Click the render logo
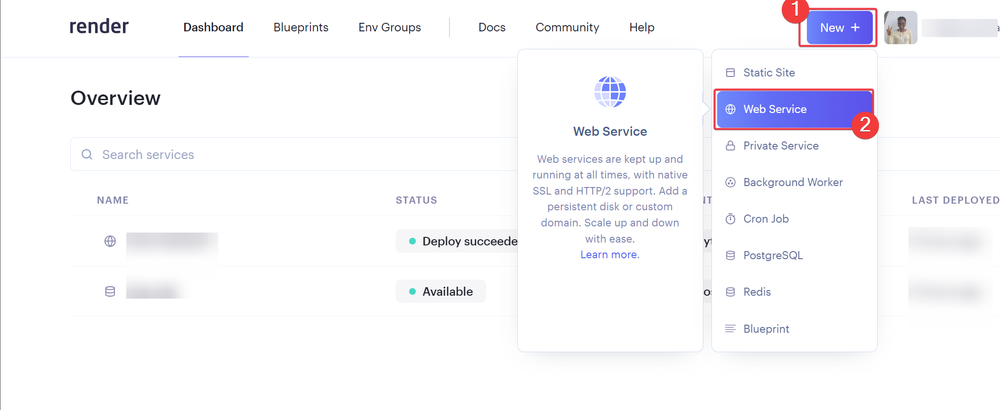Image resolution: width=1000 pixels, height=410 pixels. tap(99, 27)
